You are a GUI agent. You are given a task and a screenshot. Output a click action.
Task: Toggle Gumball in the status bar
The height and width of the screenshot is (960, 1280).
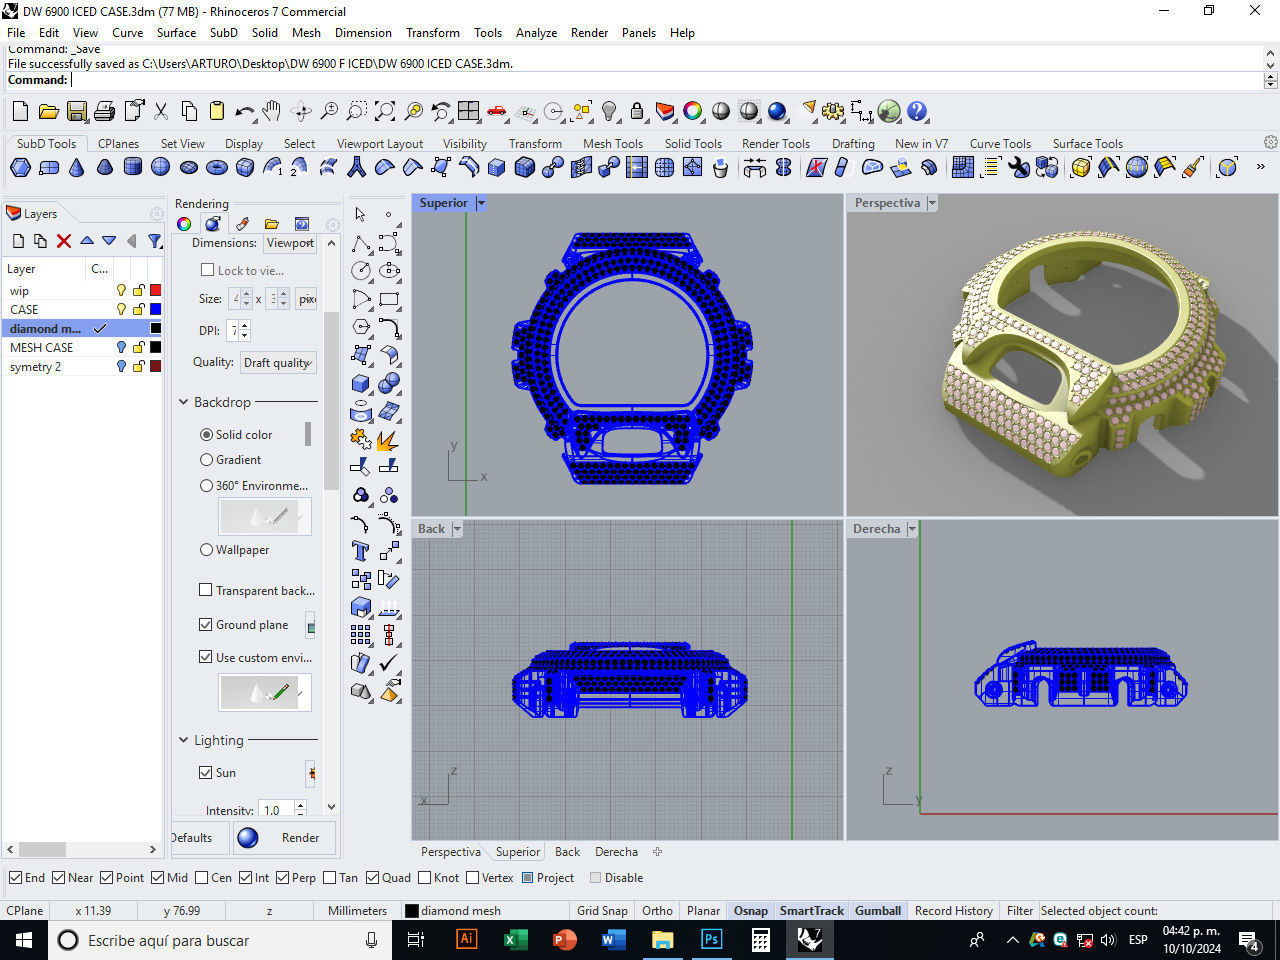pyautogui.click(x=878, y=911)
